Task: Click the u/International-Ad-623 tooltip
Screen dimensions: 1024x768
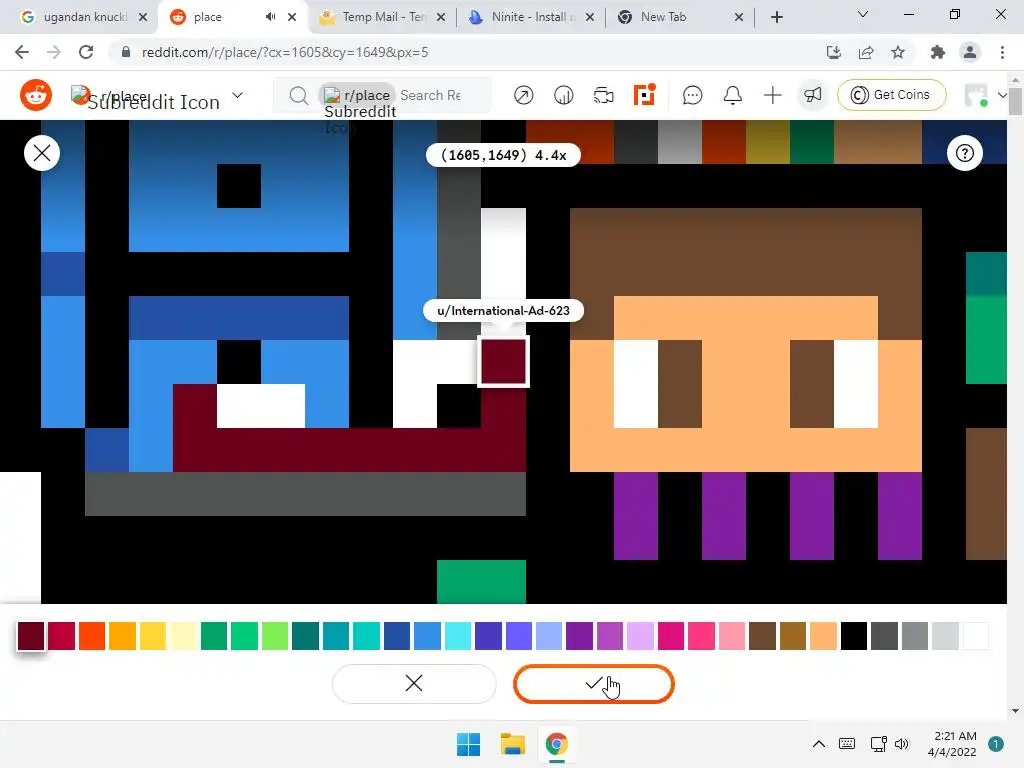Action: (503, 311)
